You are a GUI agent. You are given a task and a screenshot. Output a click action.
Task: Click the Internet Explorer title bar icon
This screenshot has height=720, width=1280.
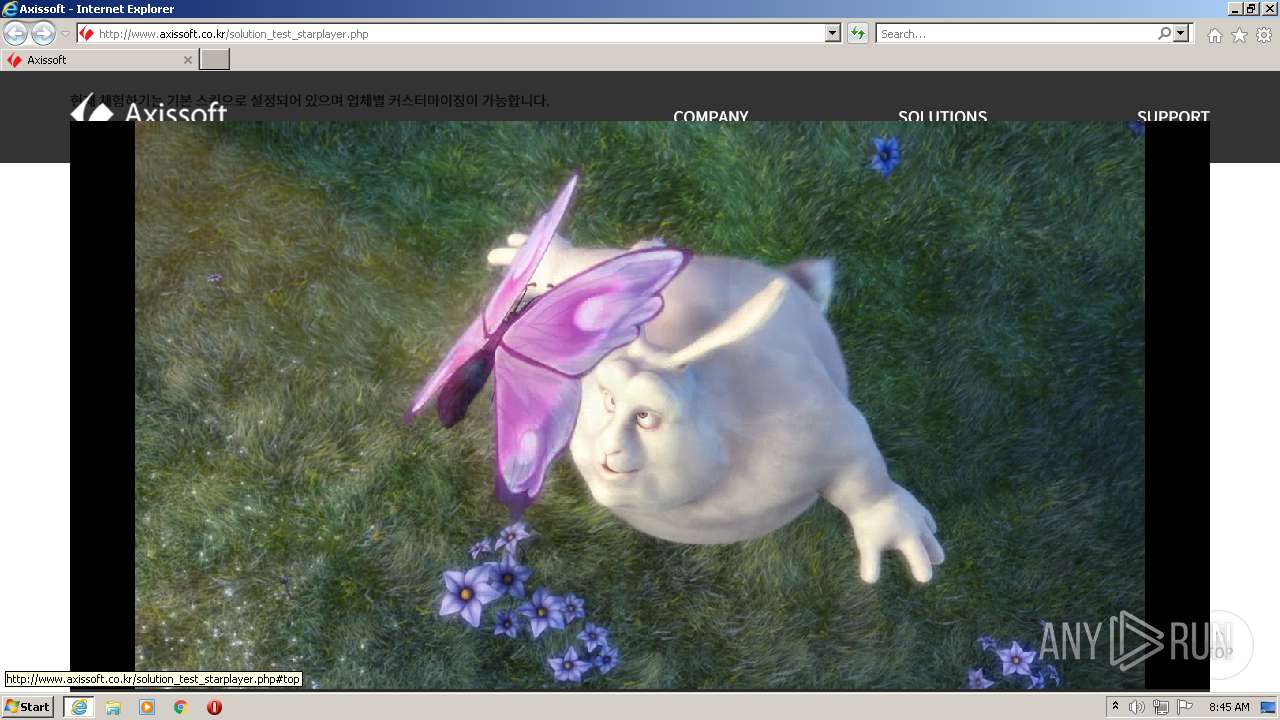pos(10,9)
